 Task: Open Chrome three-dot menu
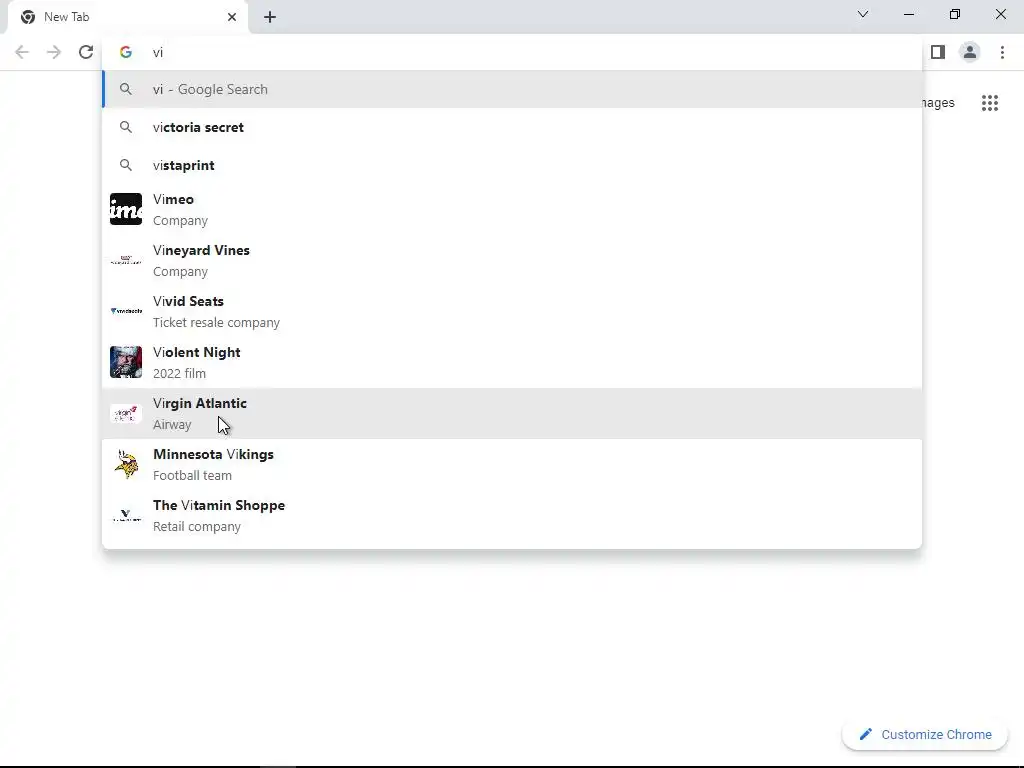pyautogui.click(x=1002, y=52)
